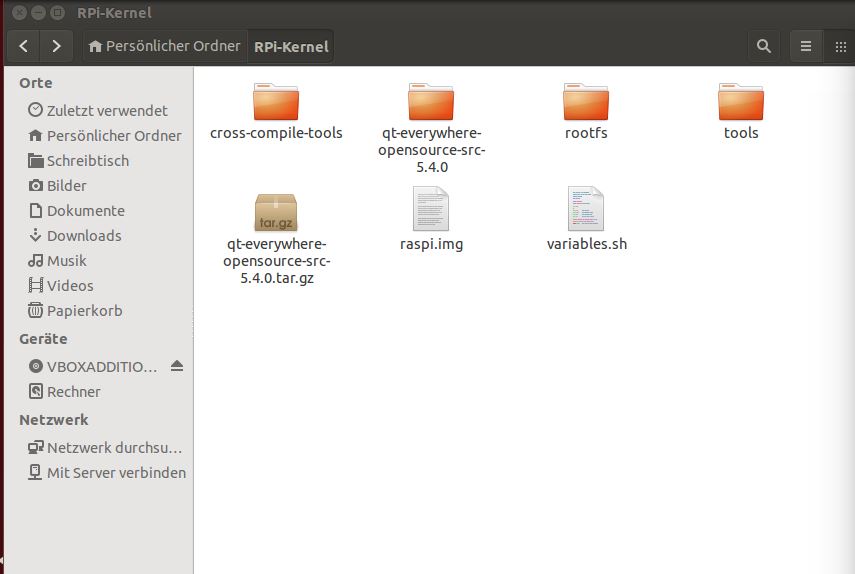Click qt-everywhere-opensource-src-5.4.0.tar.gz file name
The width and height of the screenshot is (855, 574).
(276, 261)
